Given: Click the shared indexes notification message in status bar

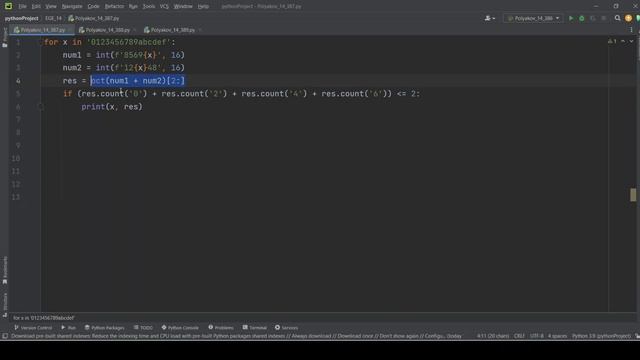Looking at the screenshot, I should click(236, 336).
